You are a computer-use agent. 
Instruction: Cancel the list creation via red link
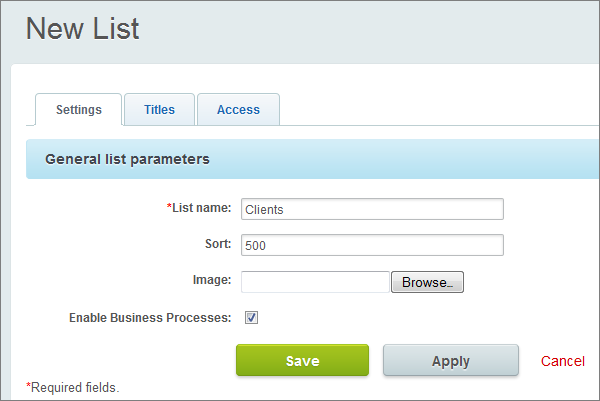coord(563,361)
